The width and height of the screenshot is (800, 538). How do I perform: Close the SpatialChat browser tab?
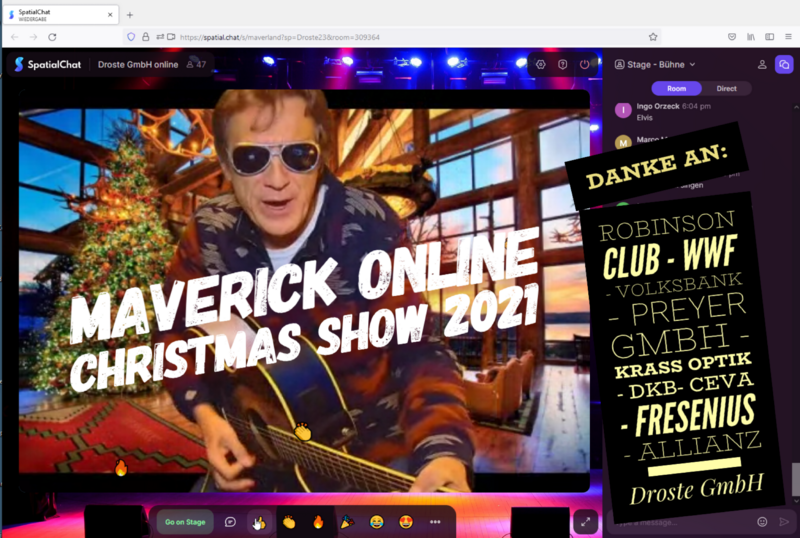(110, 15)
